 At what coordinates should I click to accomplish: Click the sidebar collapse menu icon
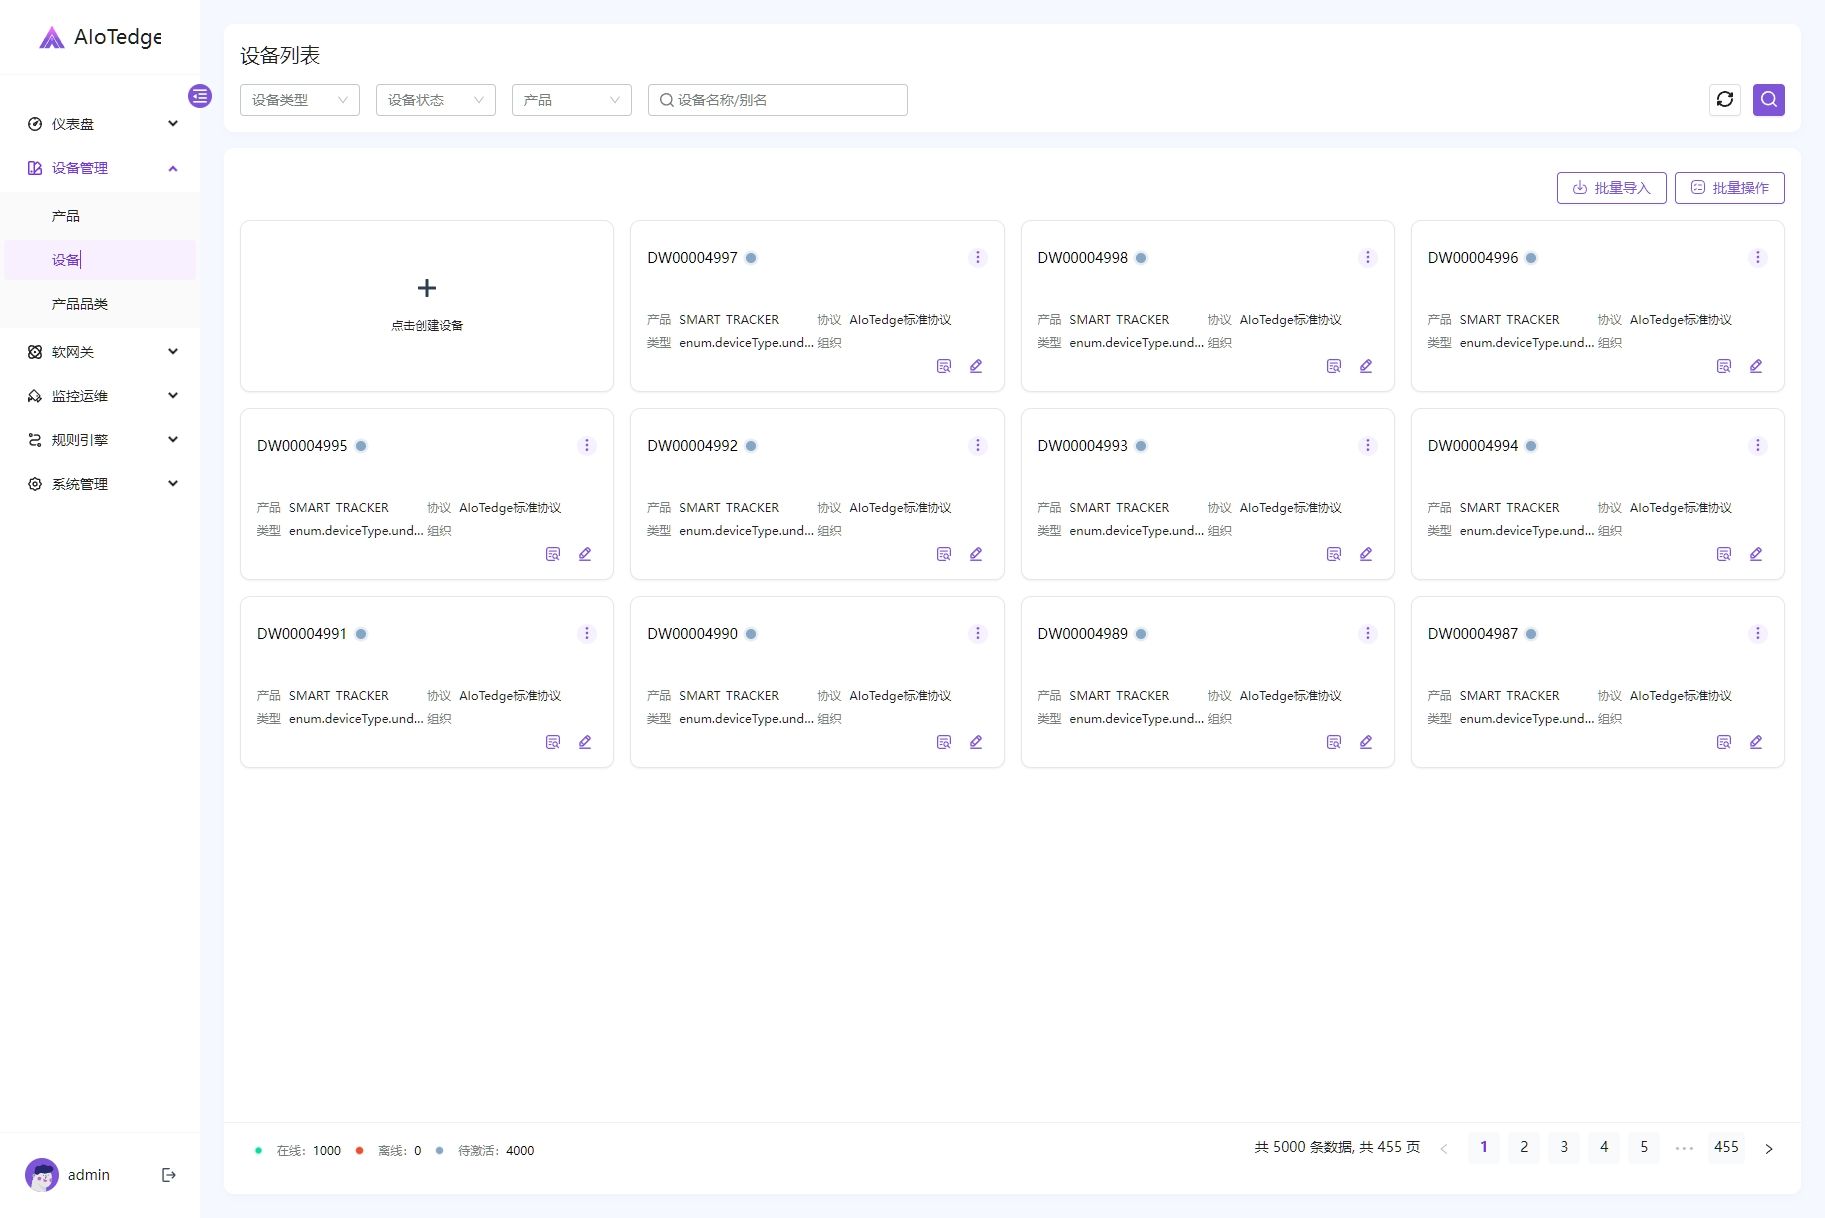pos(200,96)
